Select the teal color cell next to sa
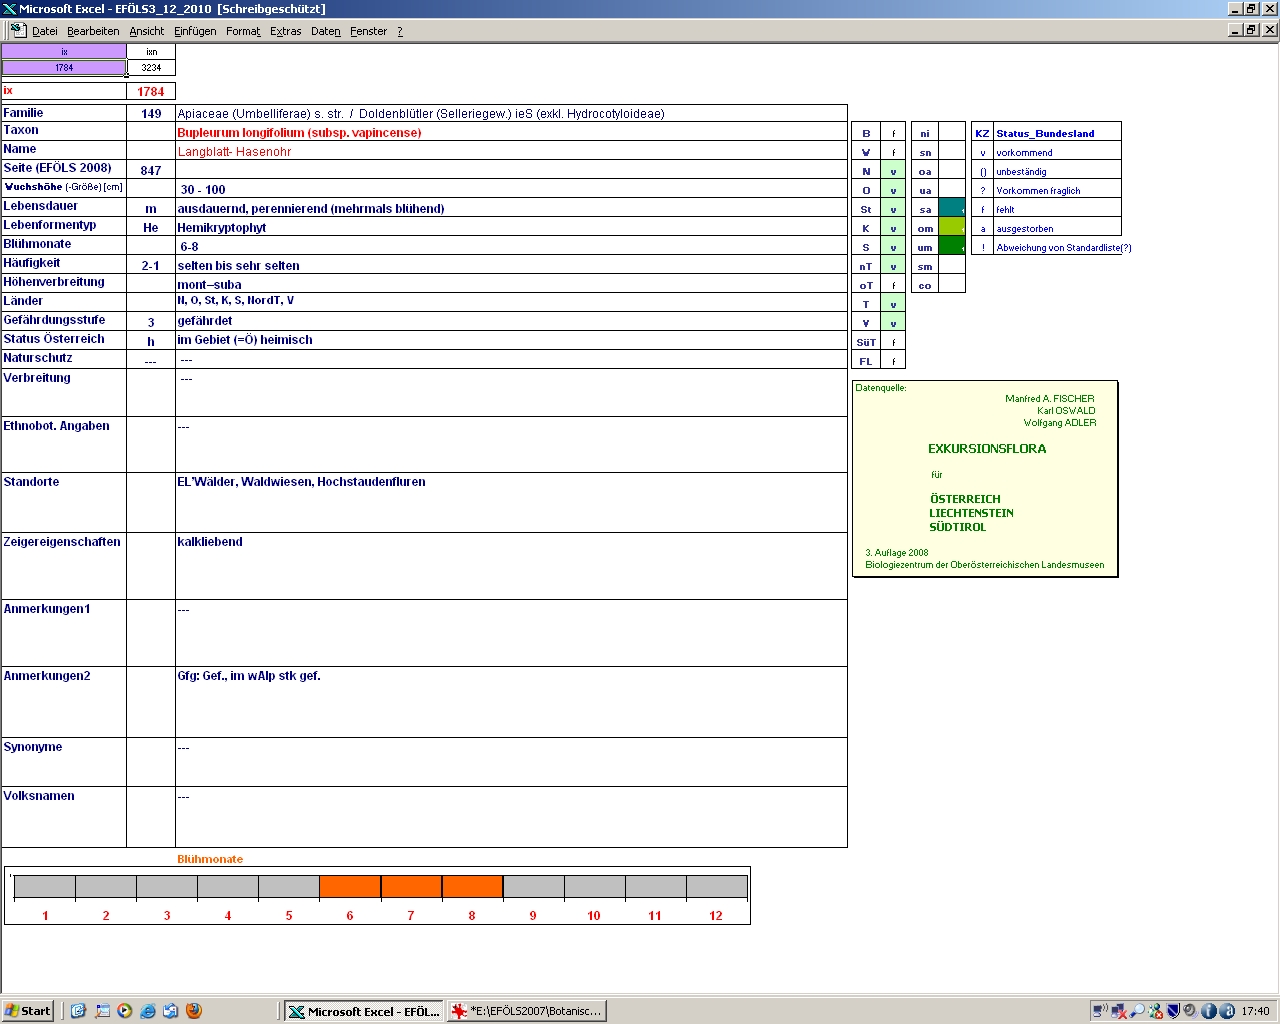Viewport: 1280px width, 1024px height. coord(952,209)
